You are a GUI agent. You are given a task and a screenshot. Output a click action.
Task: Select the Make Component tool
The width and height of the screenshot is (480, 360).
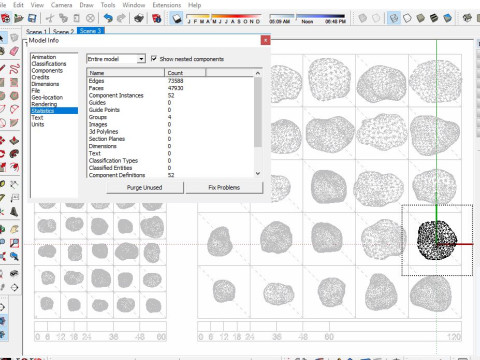click(14, 38)
